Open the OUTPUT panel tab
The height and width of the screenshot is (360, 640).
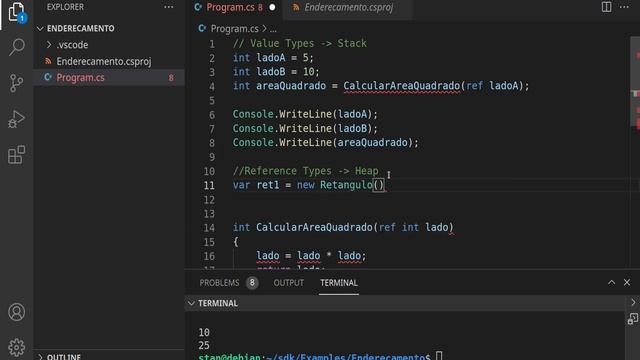tap(289, 283)
